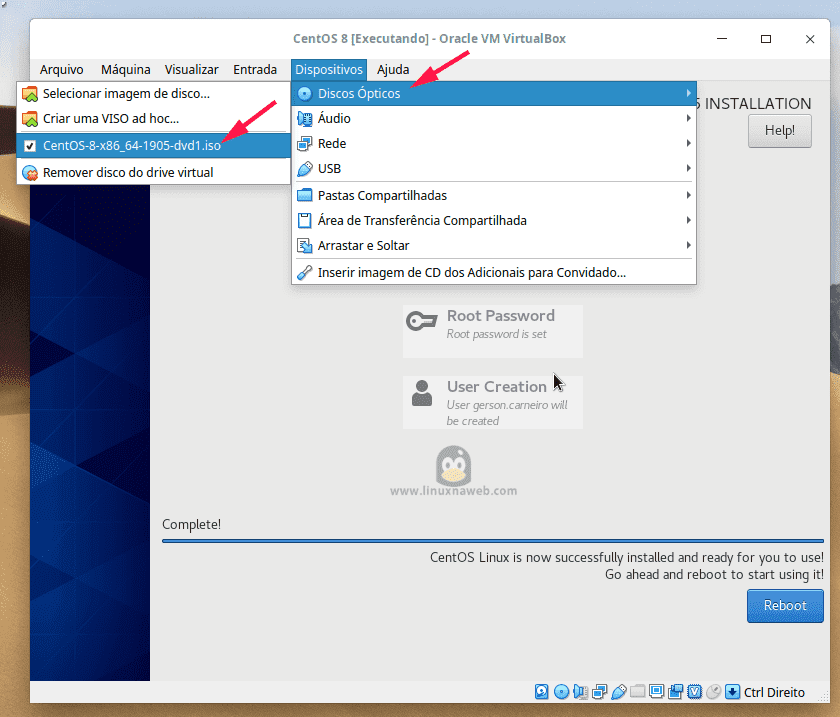Click the Ctrl Direito host key label
This screenshot has height=717, width=840.
click(x=774, y=692)
